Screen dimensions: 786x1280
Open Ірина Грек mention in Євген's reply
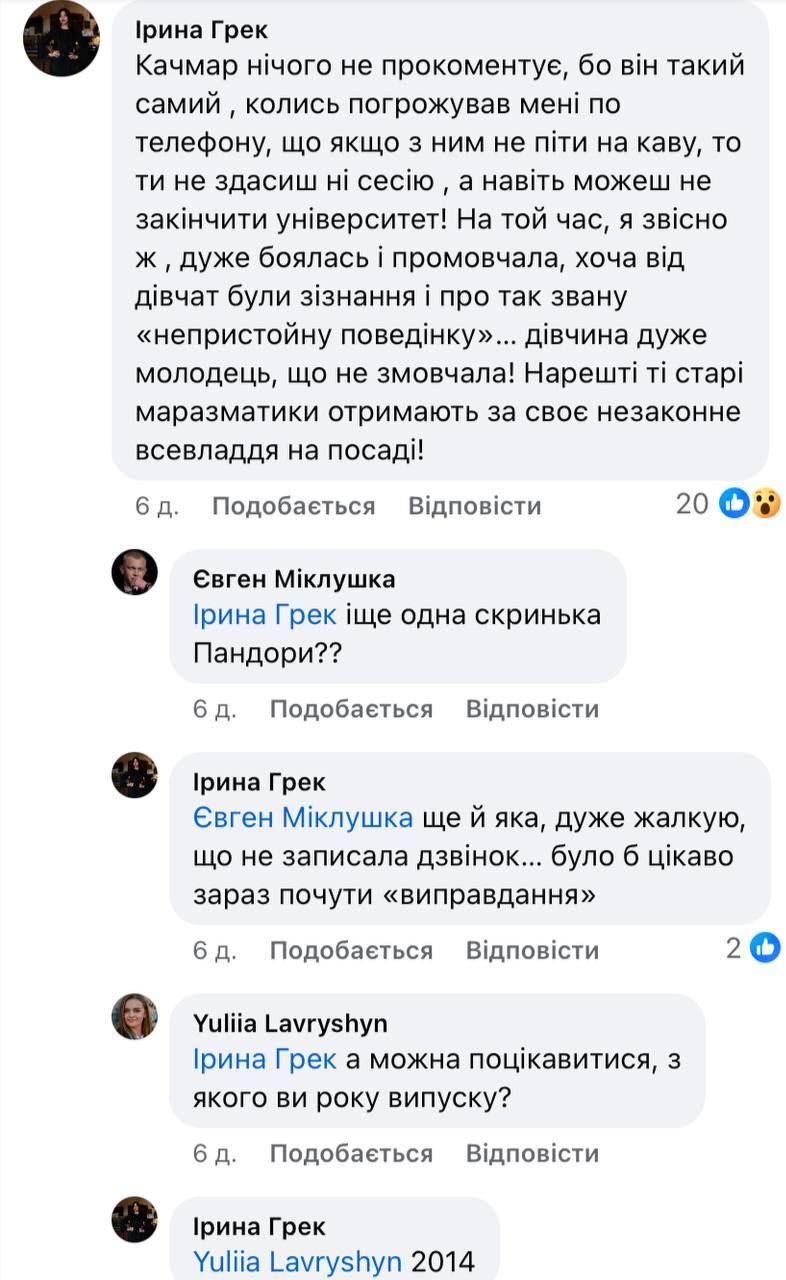tap(264, 615)
